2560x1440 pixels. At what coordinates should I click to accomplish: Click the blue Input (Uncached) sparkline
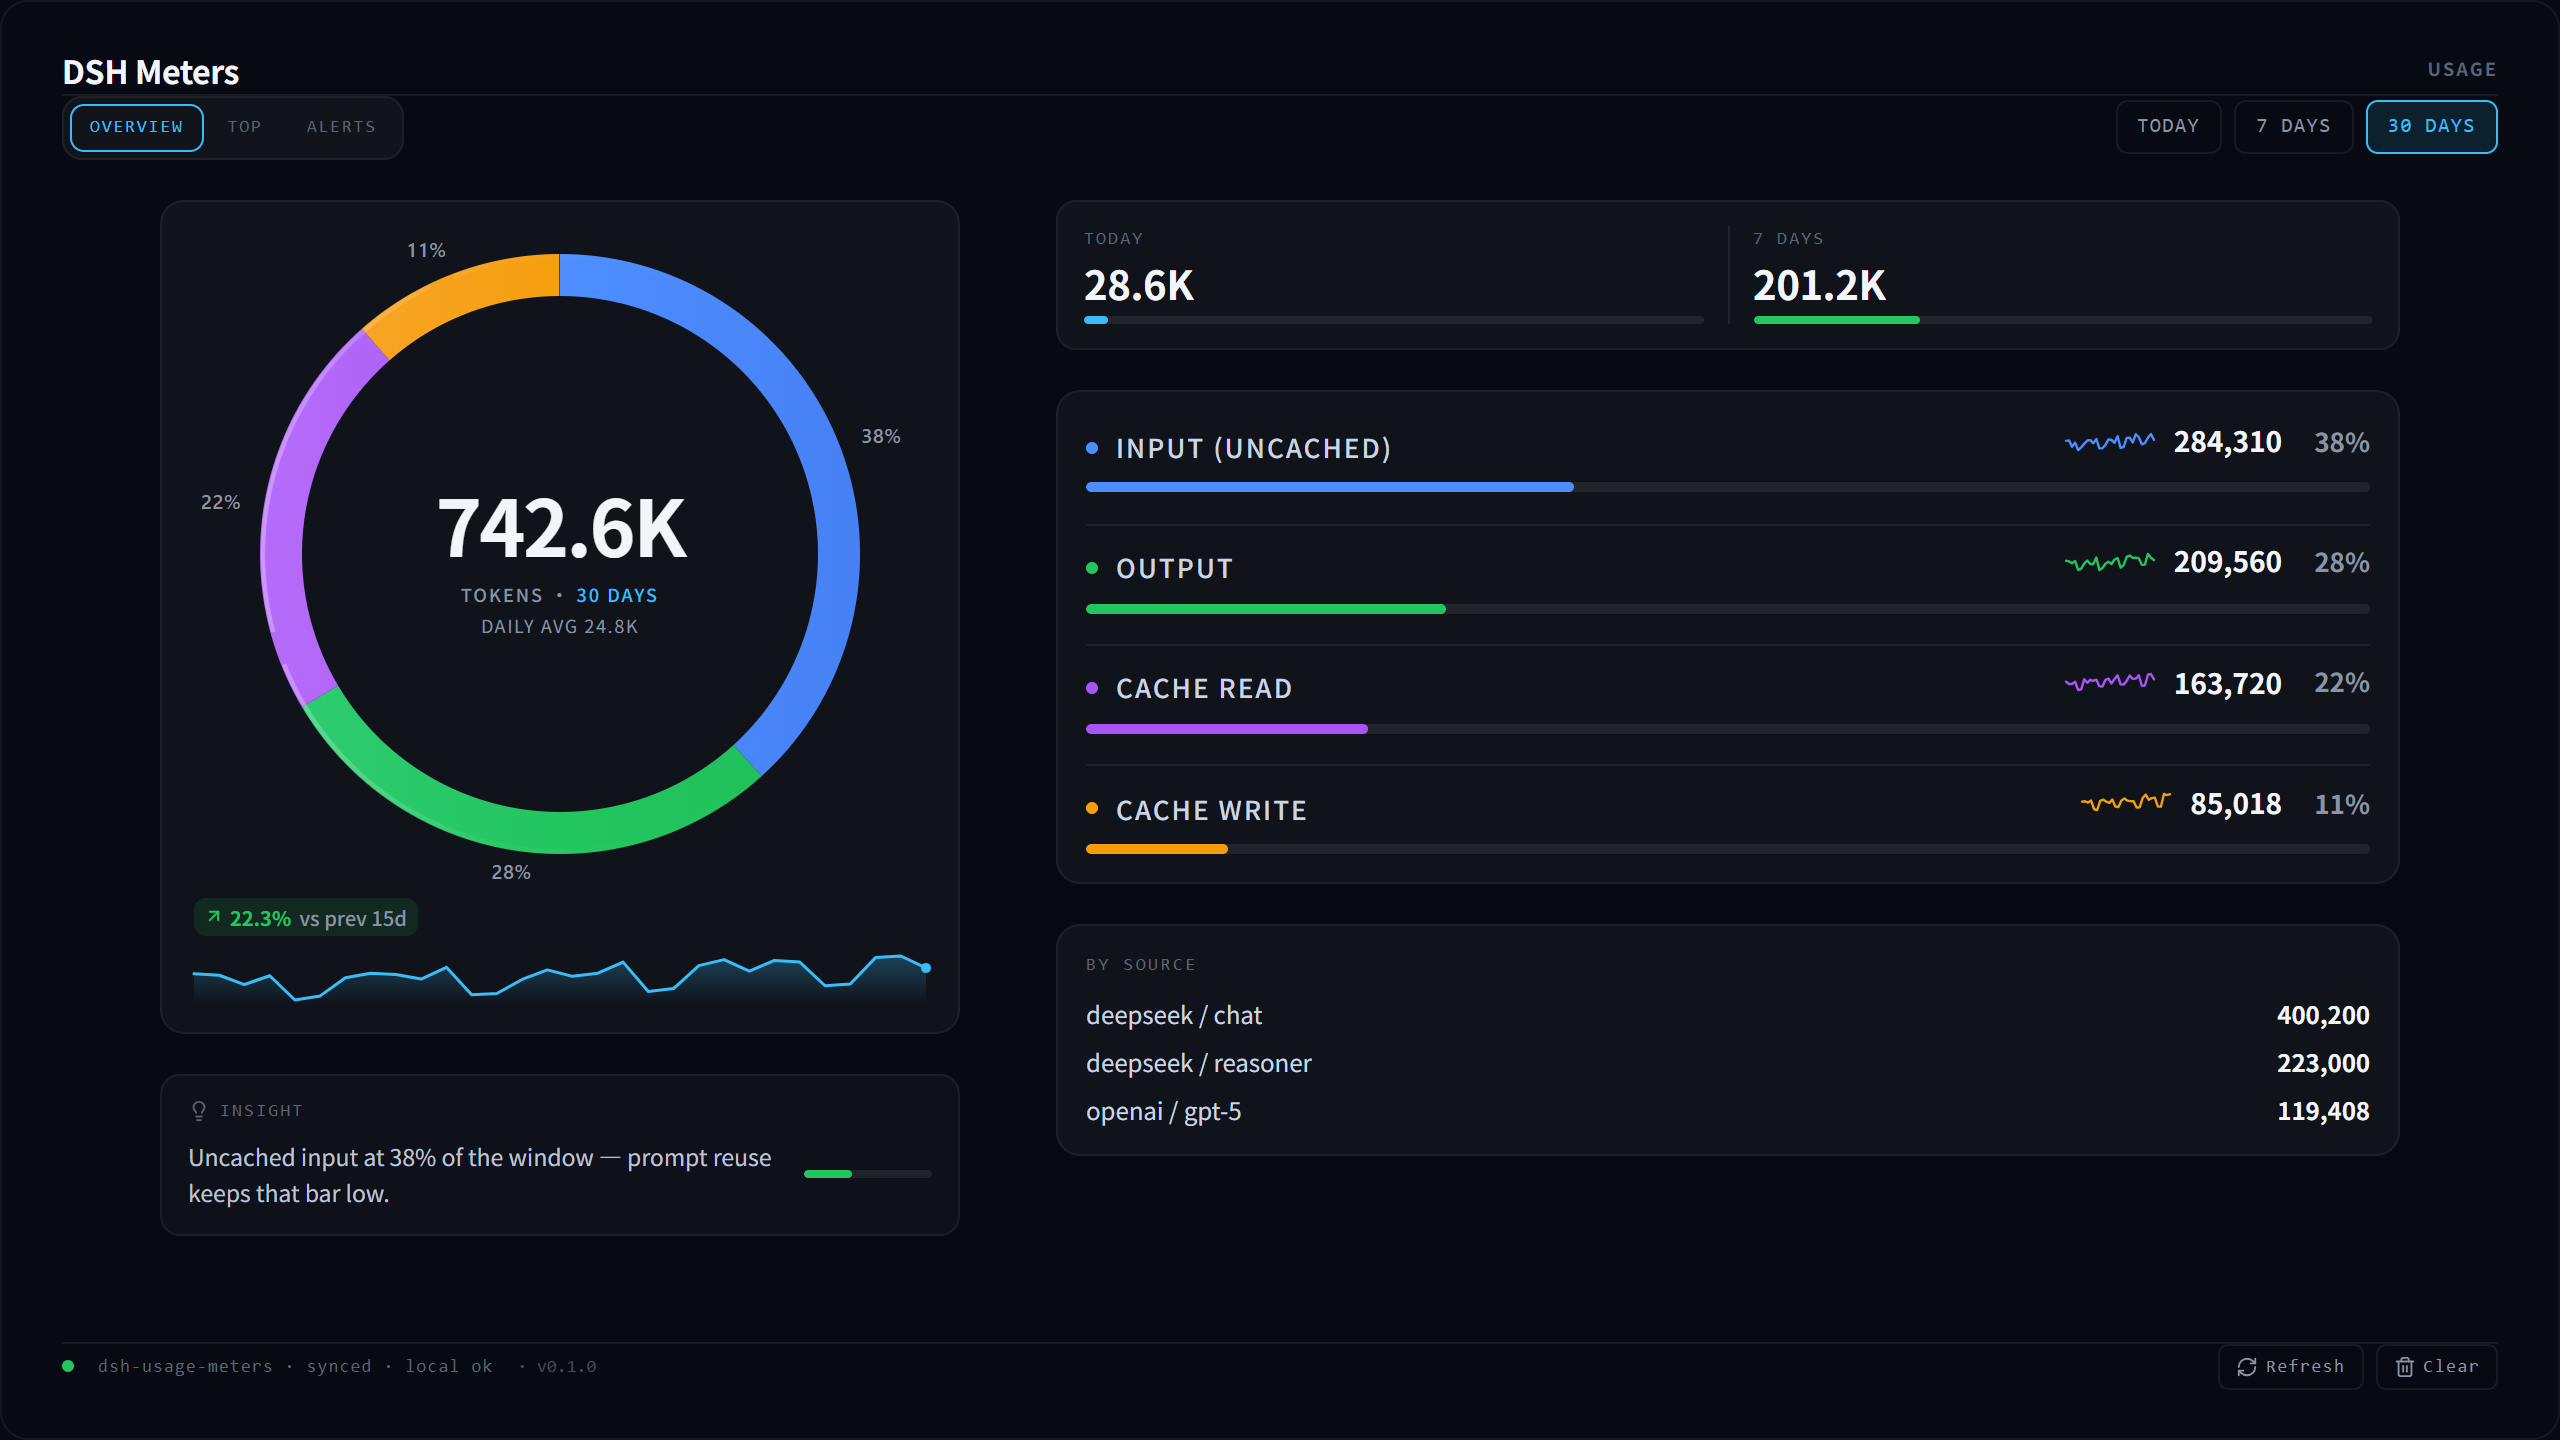[2110, 441]
